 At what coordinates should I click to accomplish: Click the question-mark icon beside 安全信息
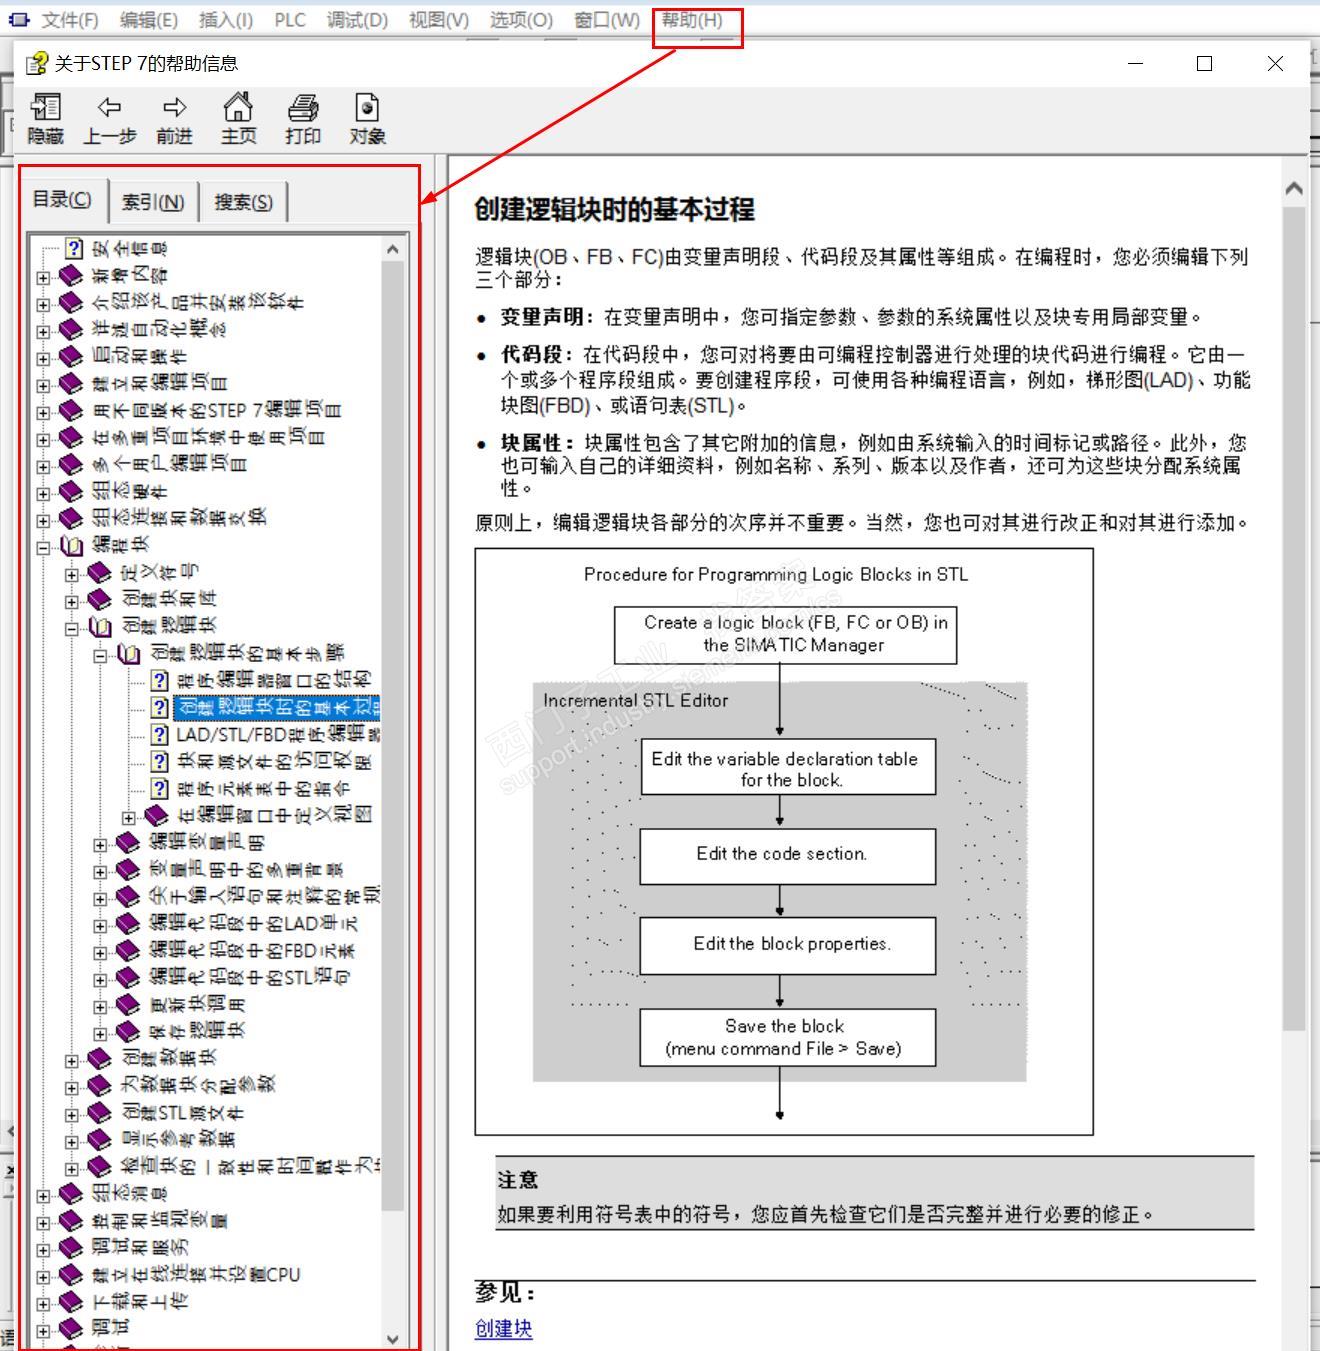pyautogui.click(x=74, y=248)
